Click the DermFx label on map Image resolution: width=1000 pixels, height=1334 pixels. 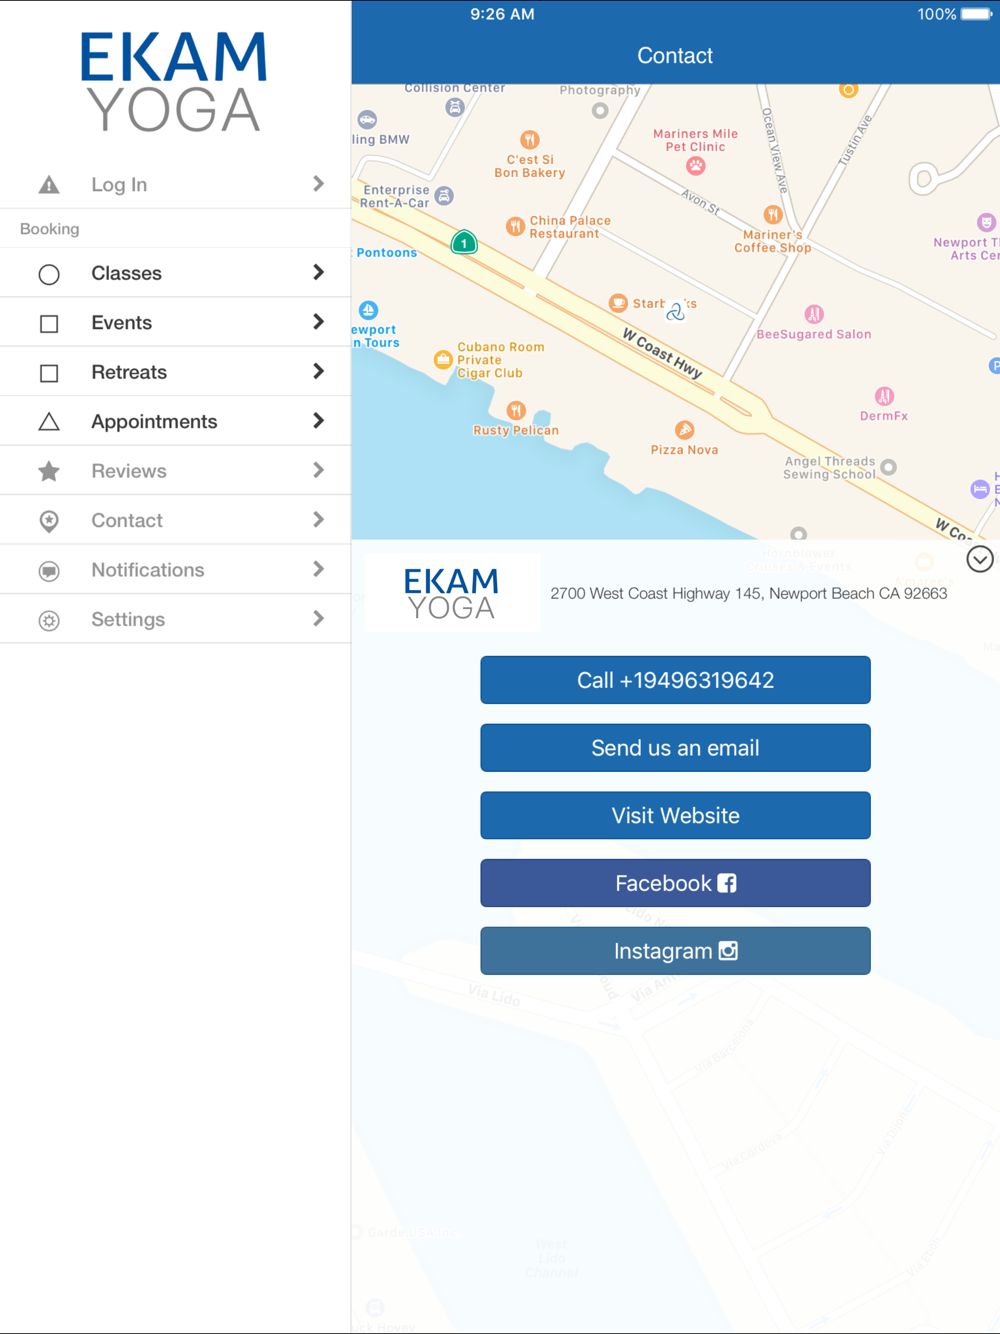click(x=884, y=416)
